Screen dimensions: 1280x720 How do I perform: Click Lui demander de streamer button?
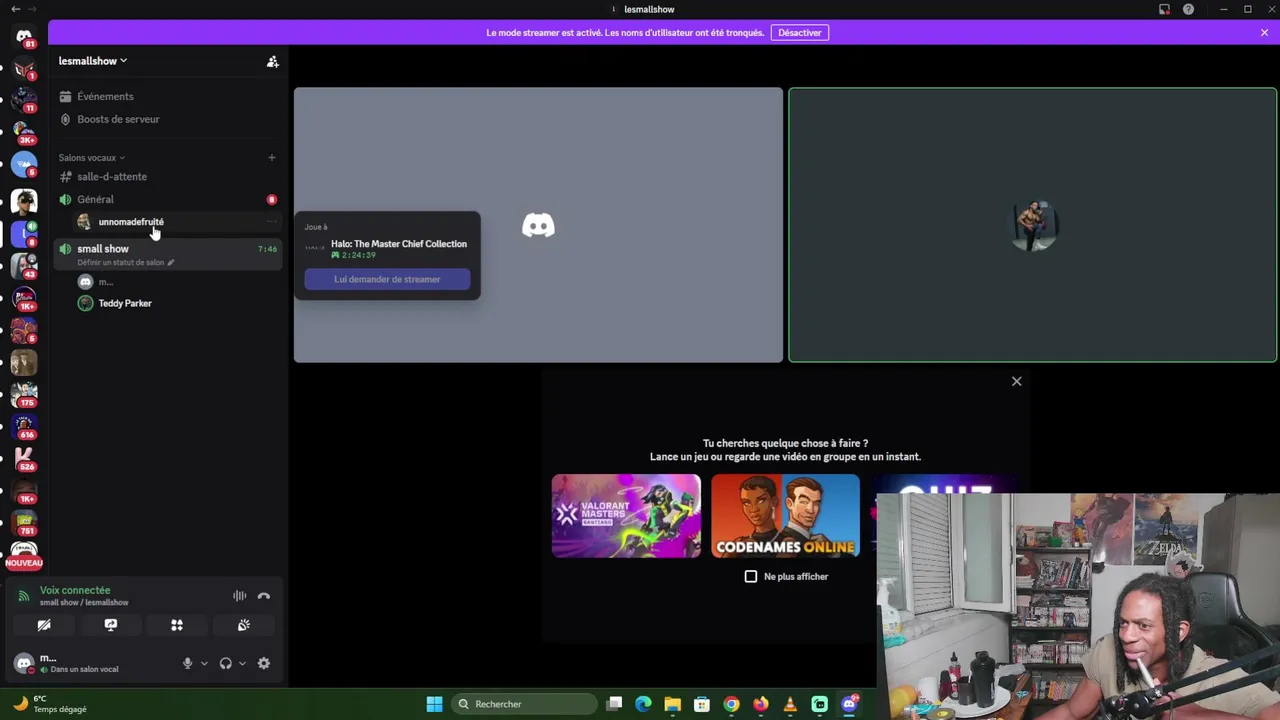(387, 279)
